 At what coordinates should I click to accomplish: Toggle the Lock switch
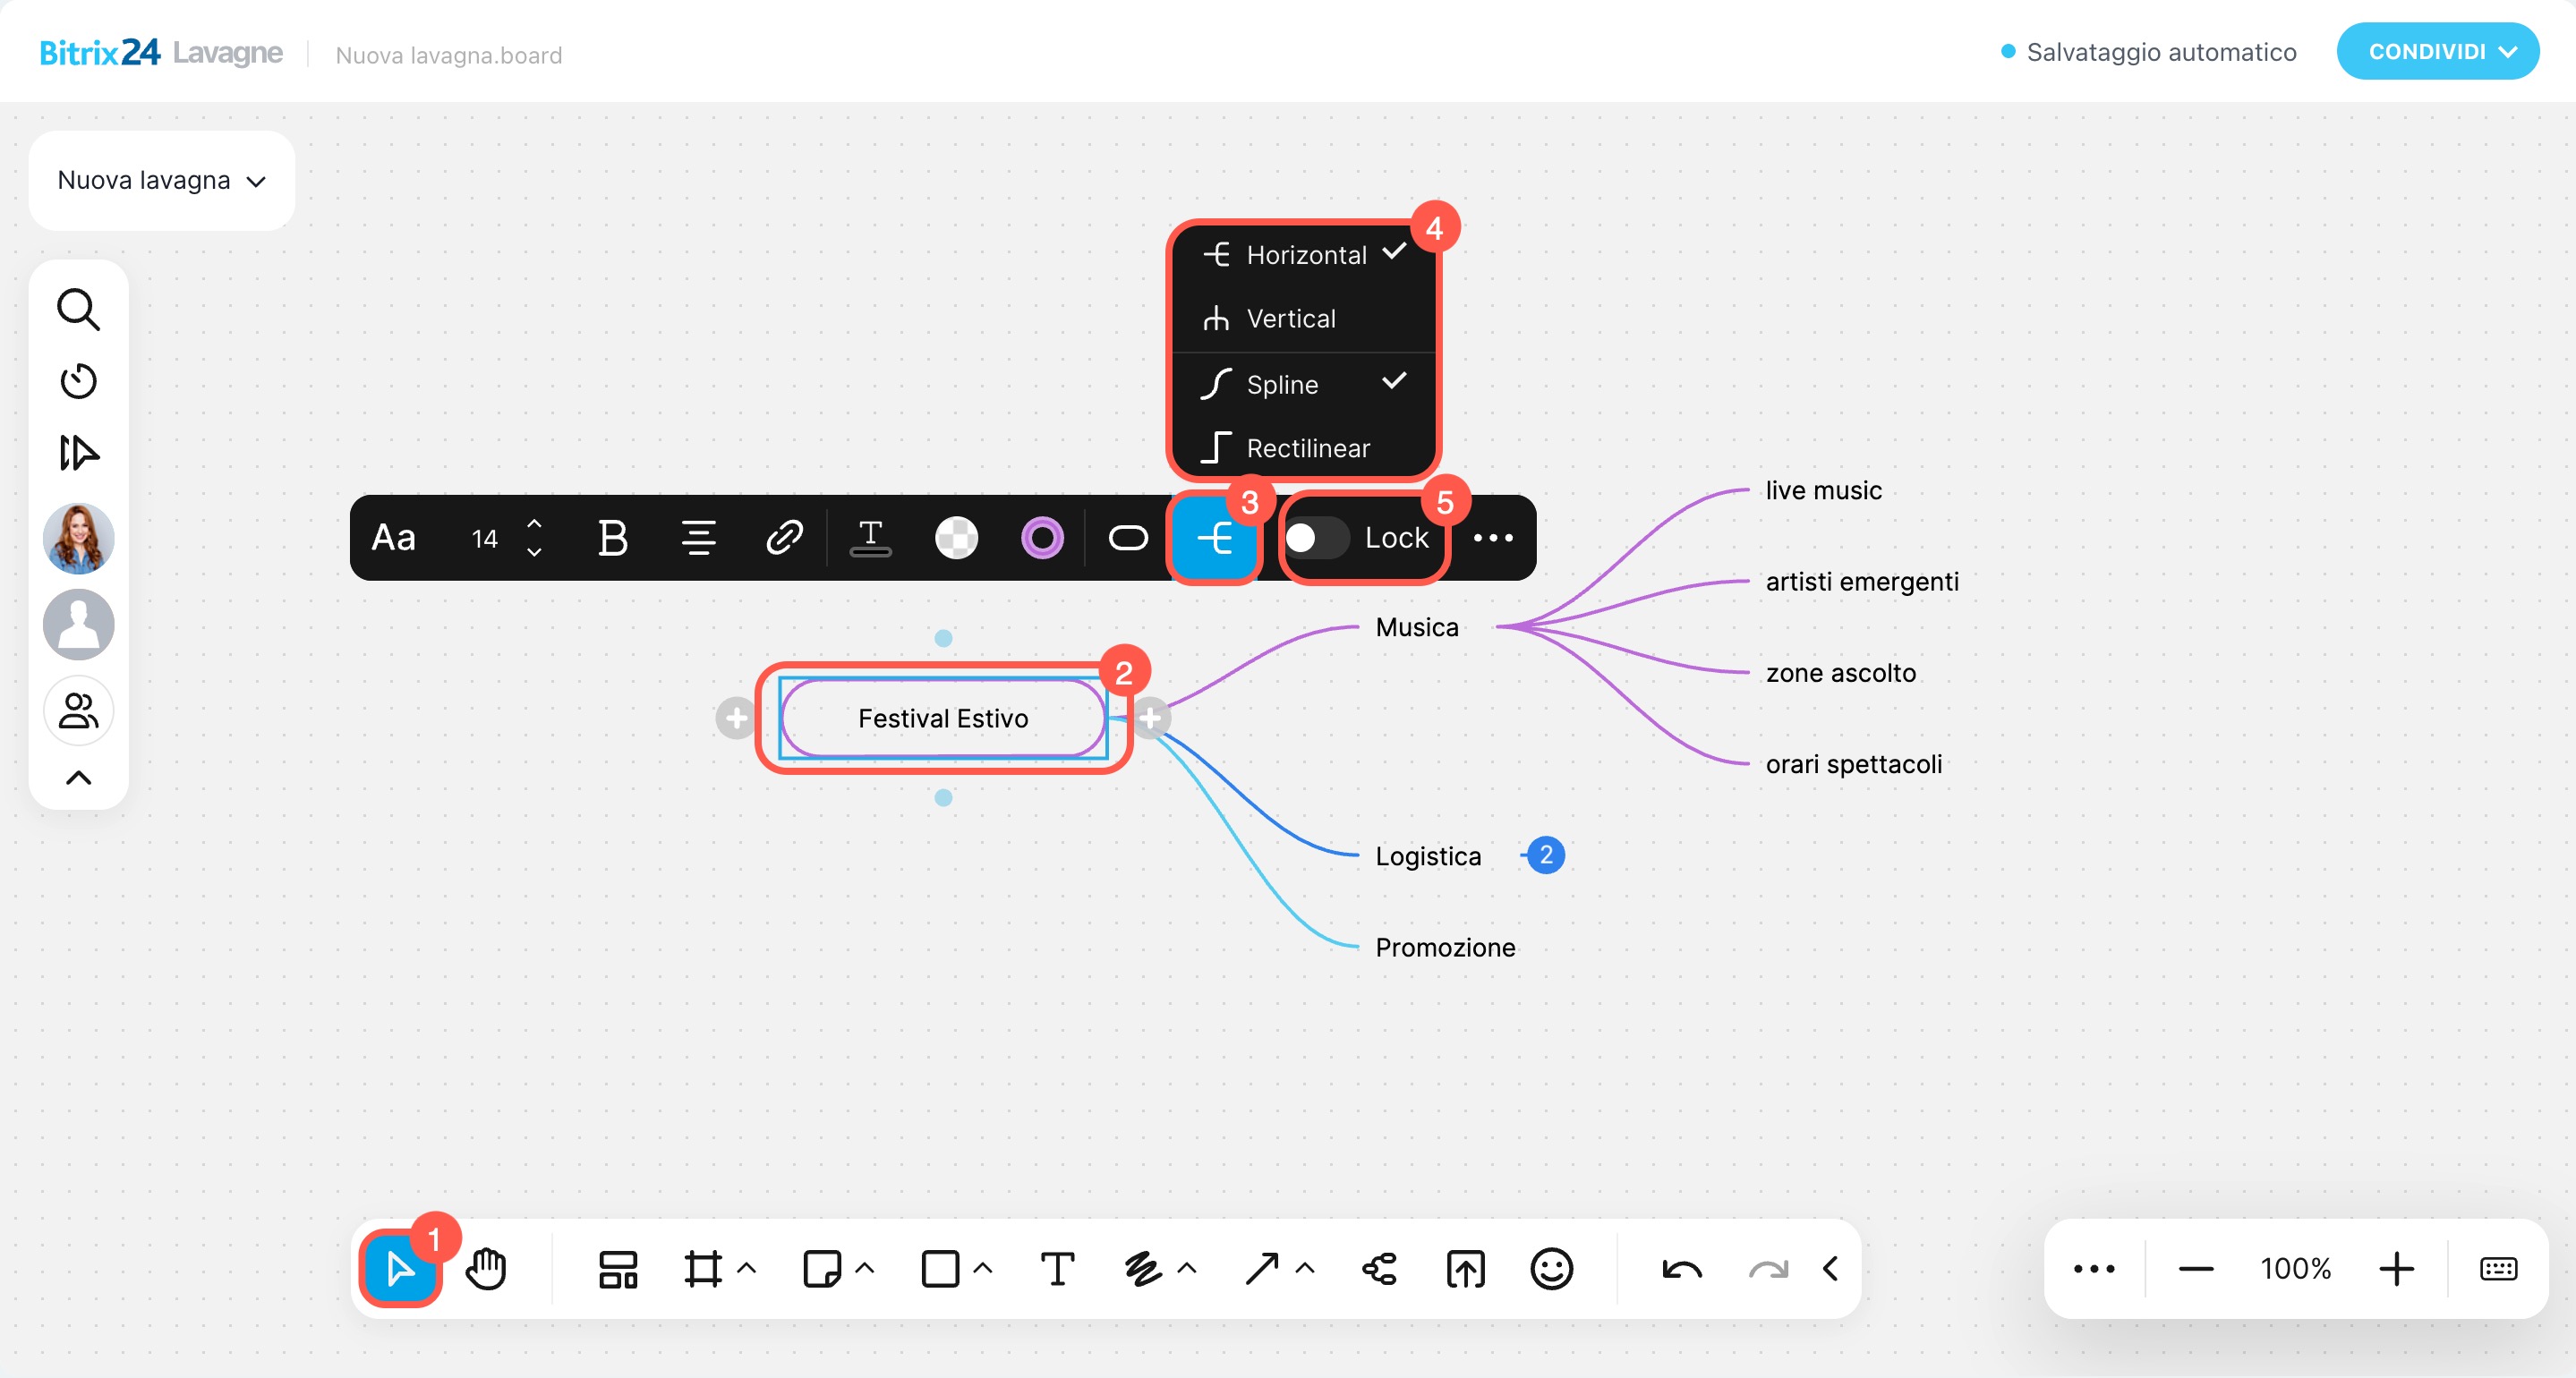[x=1316, y=538]
